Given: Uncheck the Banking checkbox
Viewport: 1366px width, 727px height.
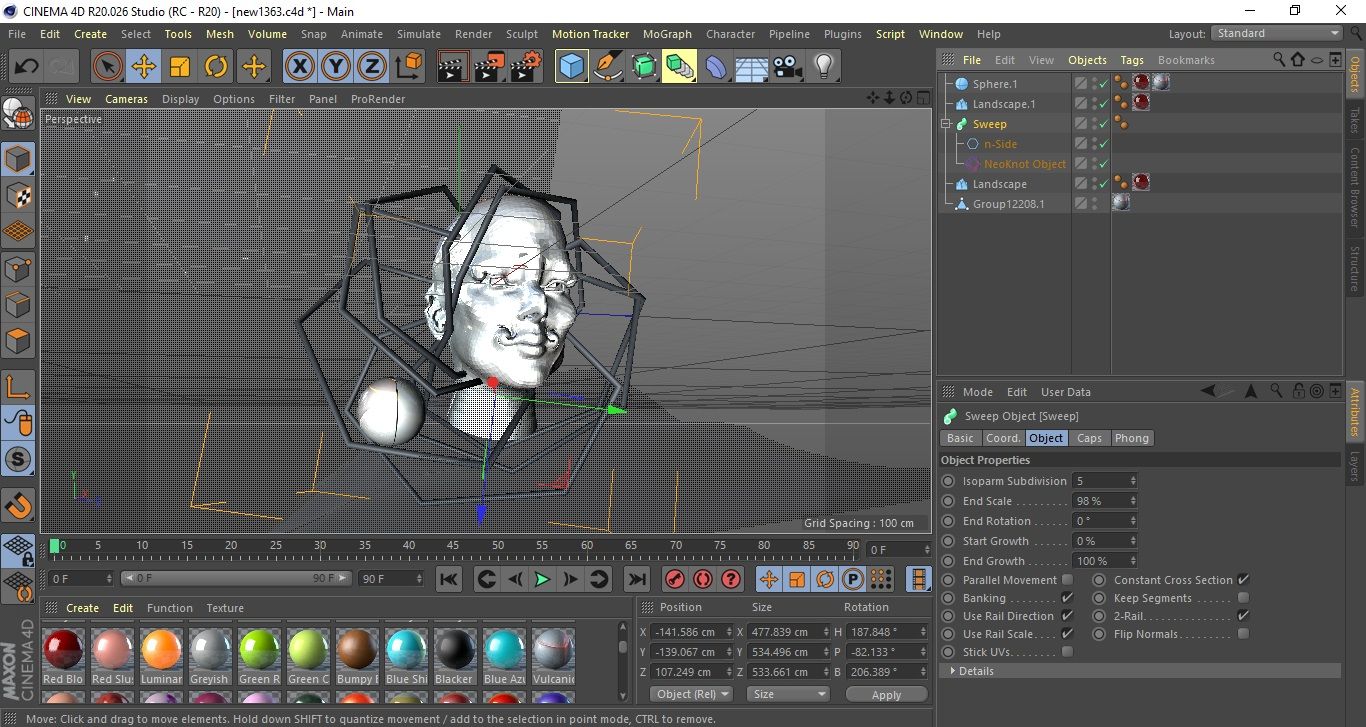Looking at the screenshot, I should click(x=1067, y=598).
